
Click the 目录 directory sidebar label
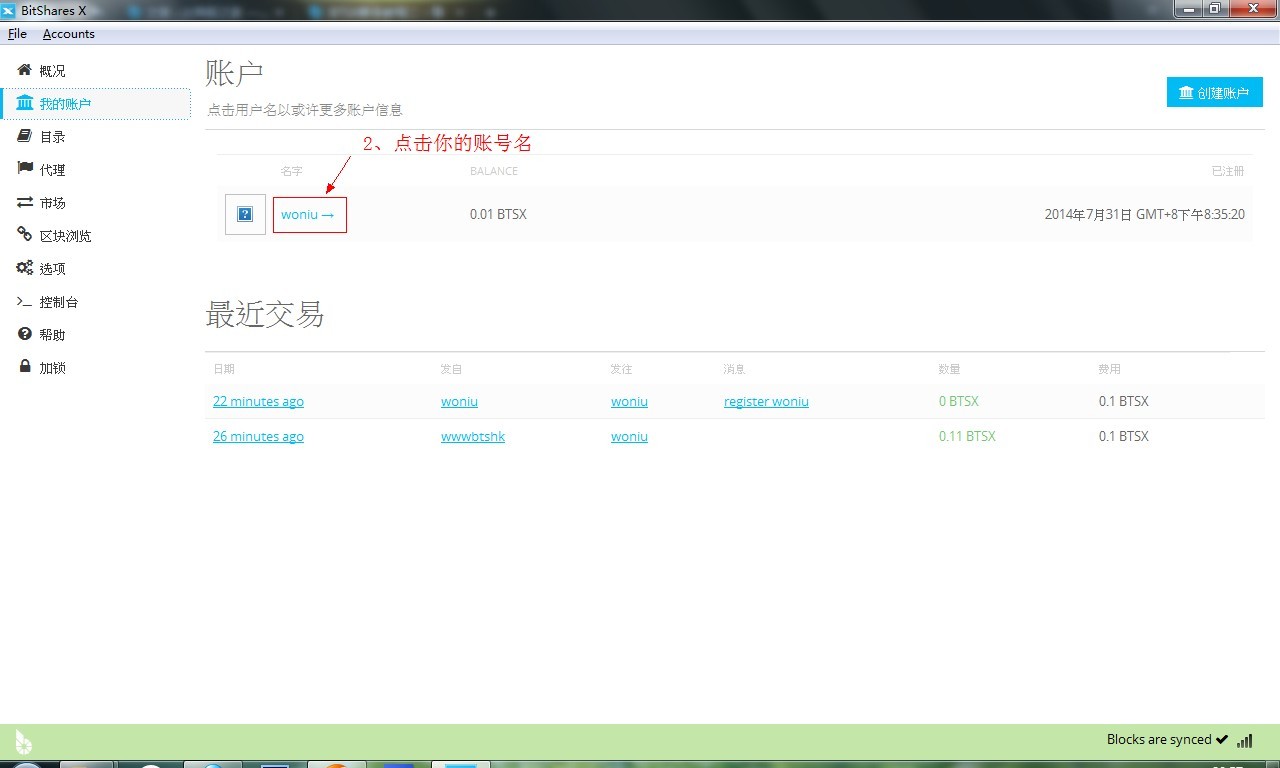pos(52,137)
